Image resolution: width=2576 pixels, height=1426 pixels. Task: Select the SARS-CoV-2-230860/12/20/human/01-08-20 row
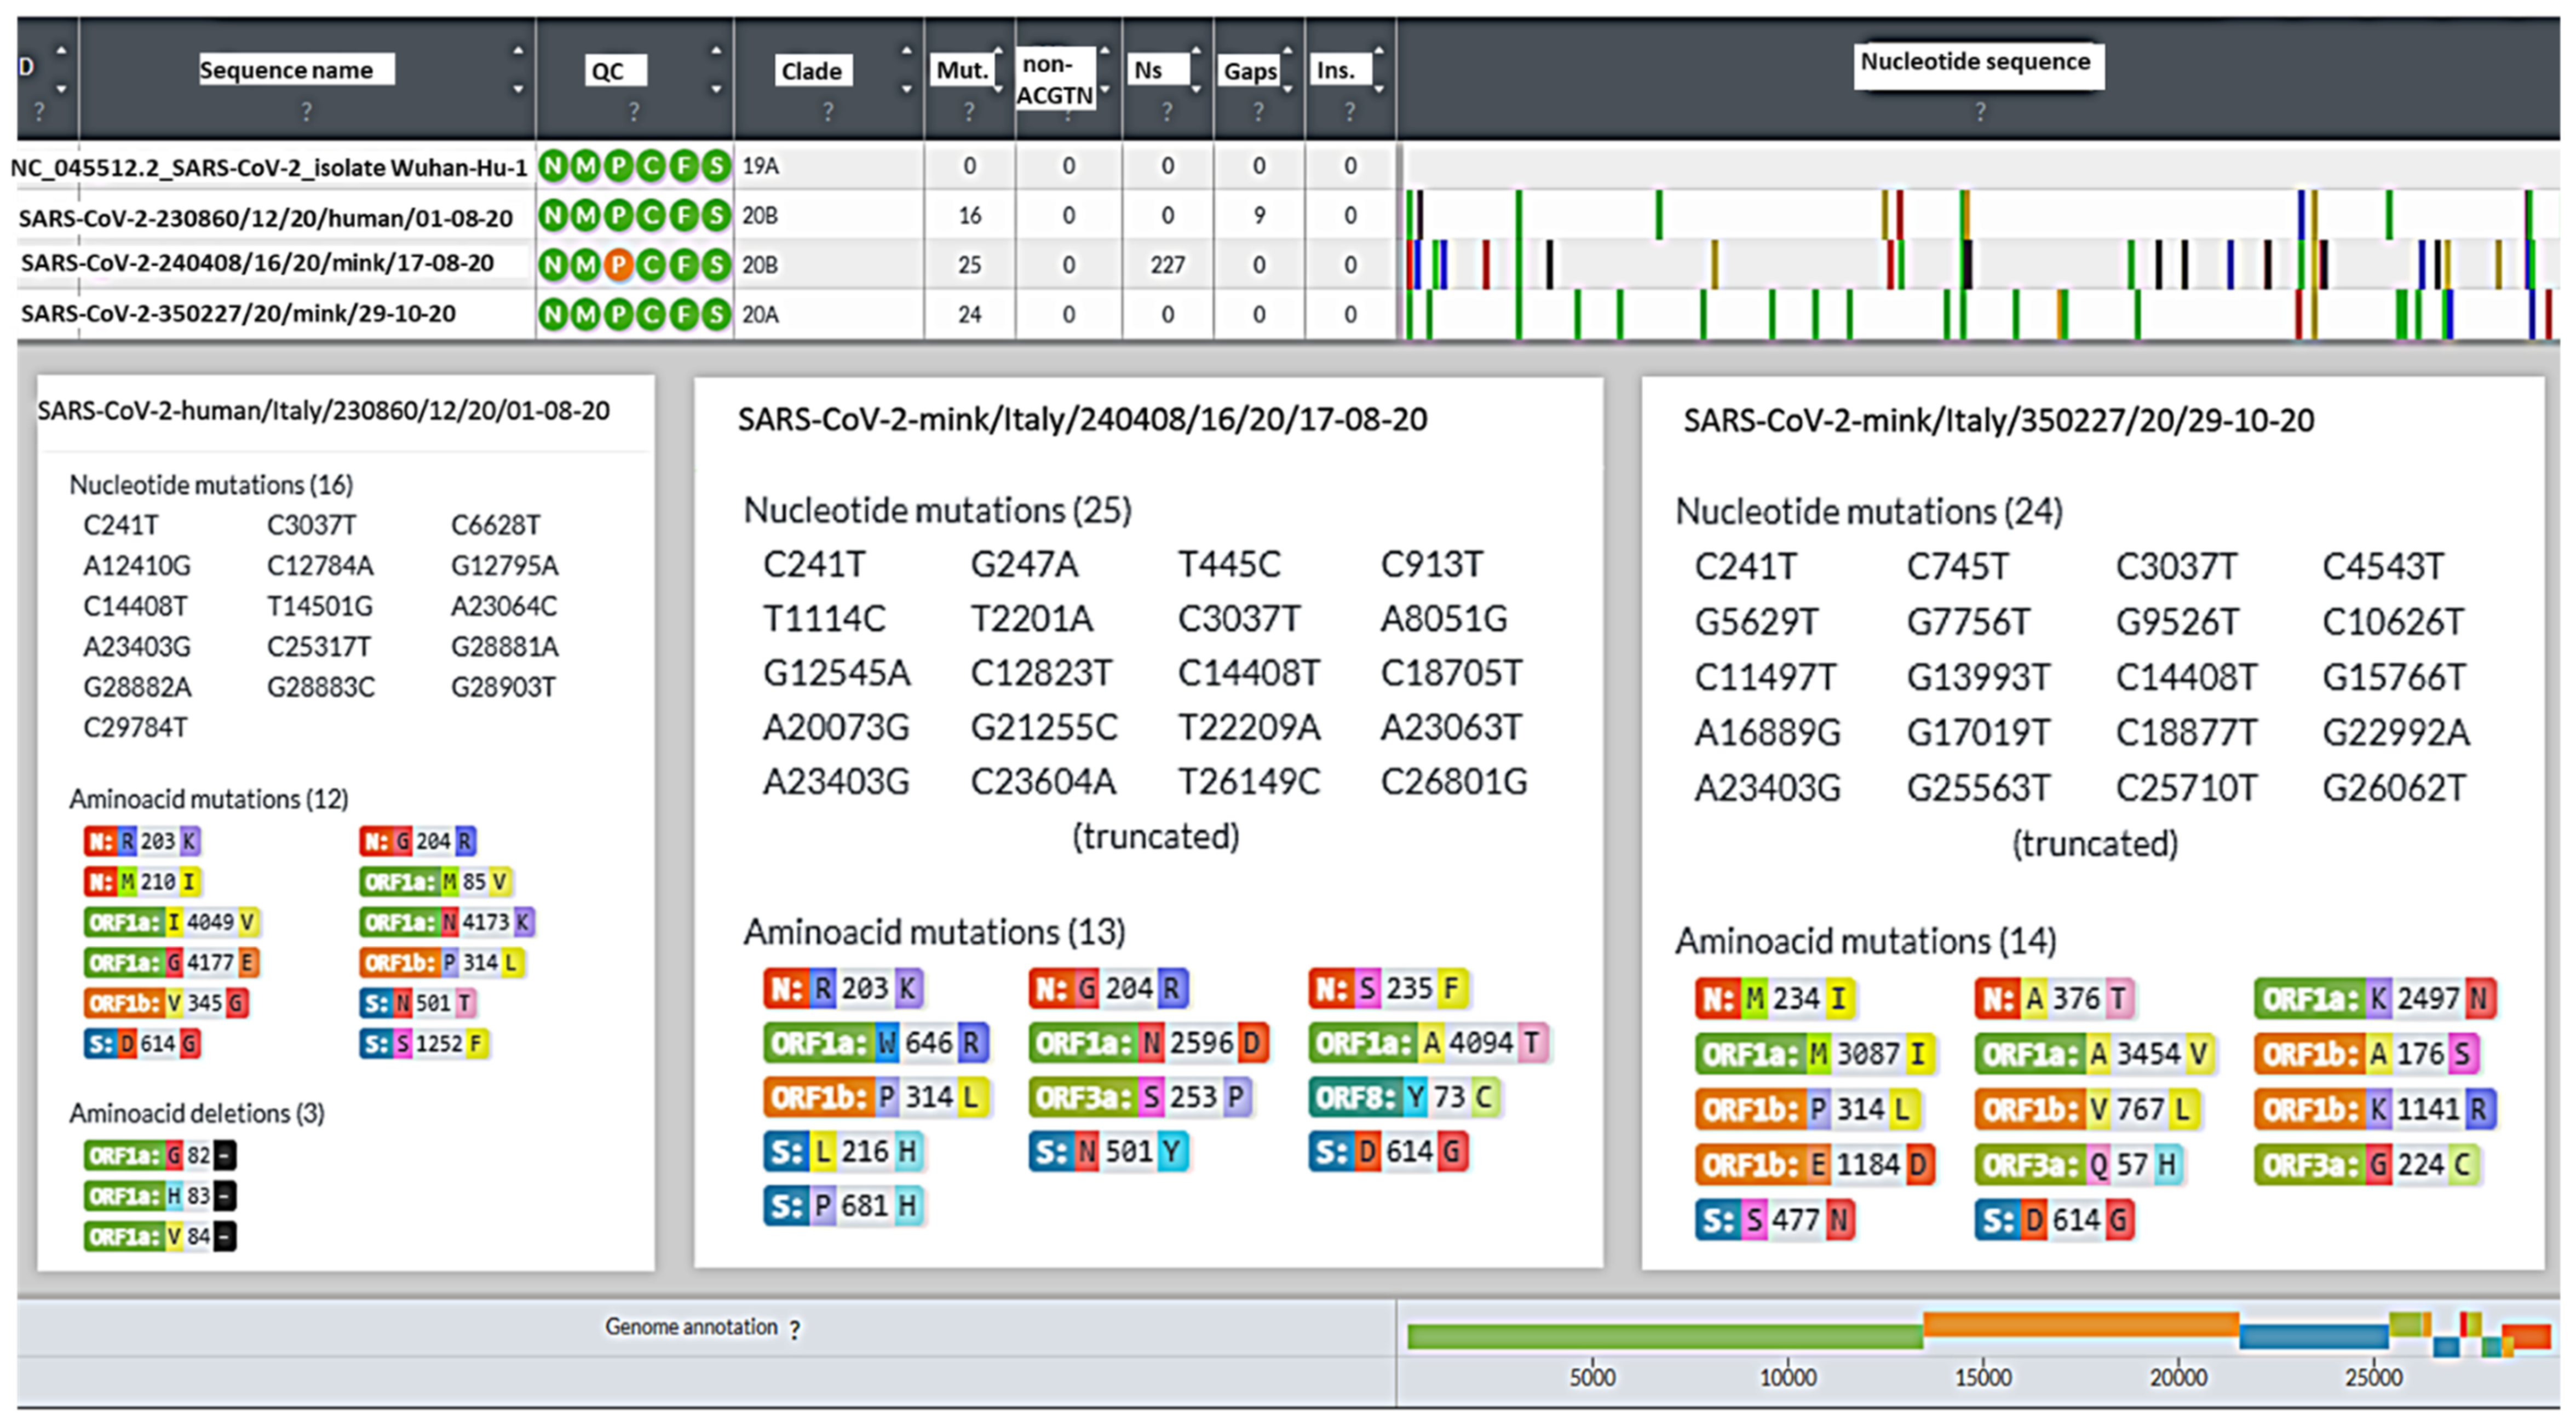tap(266, 218)
